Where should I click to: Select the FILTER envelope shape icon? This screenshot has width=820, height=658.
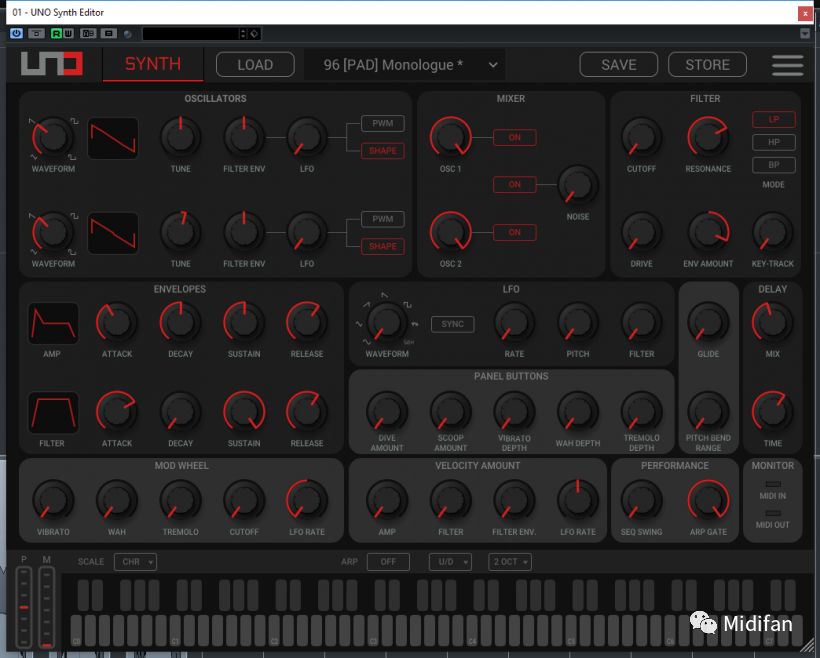(x=53, y=413)
